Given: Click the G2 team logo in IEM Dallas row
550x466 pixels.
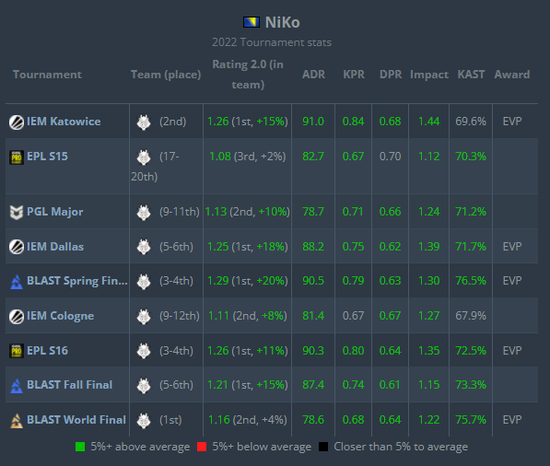Looking at the screenshot, I should [x=143, y=247].
